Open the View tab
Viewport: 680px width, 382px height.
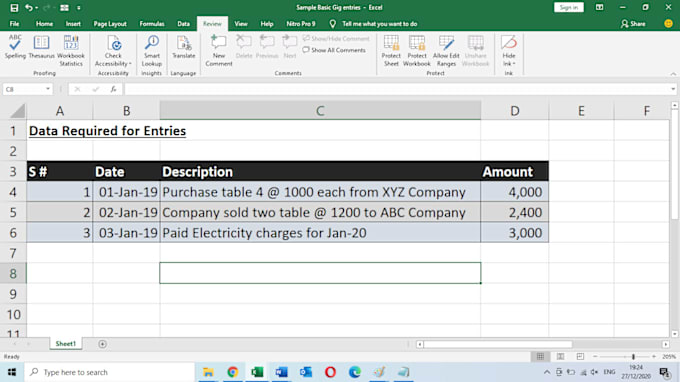(241, 24)
